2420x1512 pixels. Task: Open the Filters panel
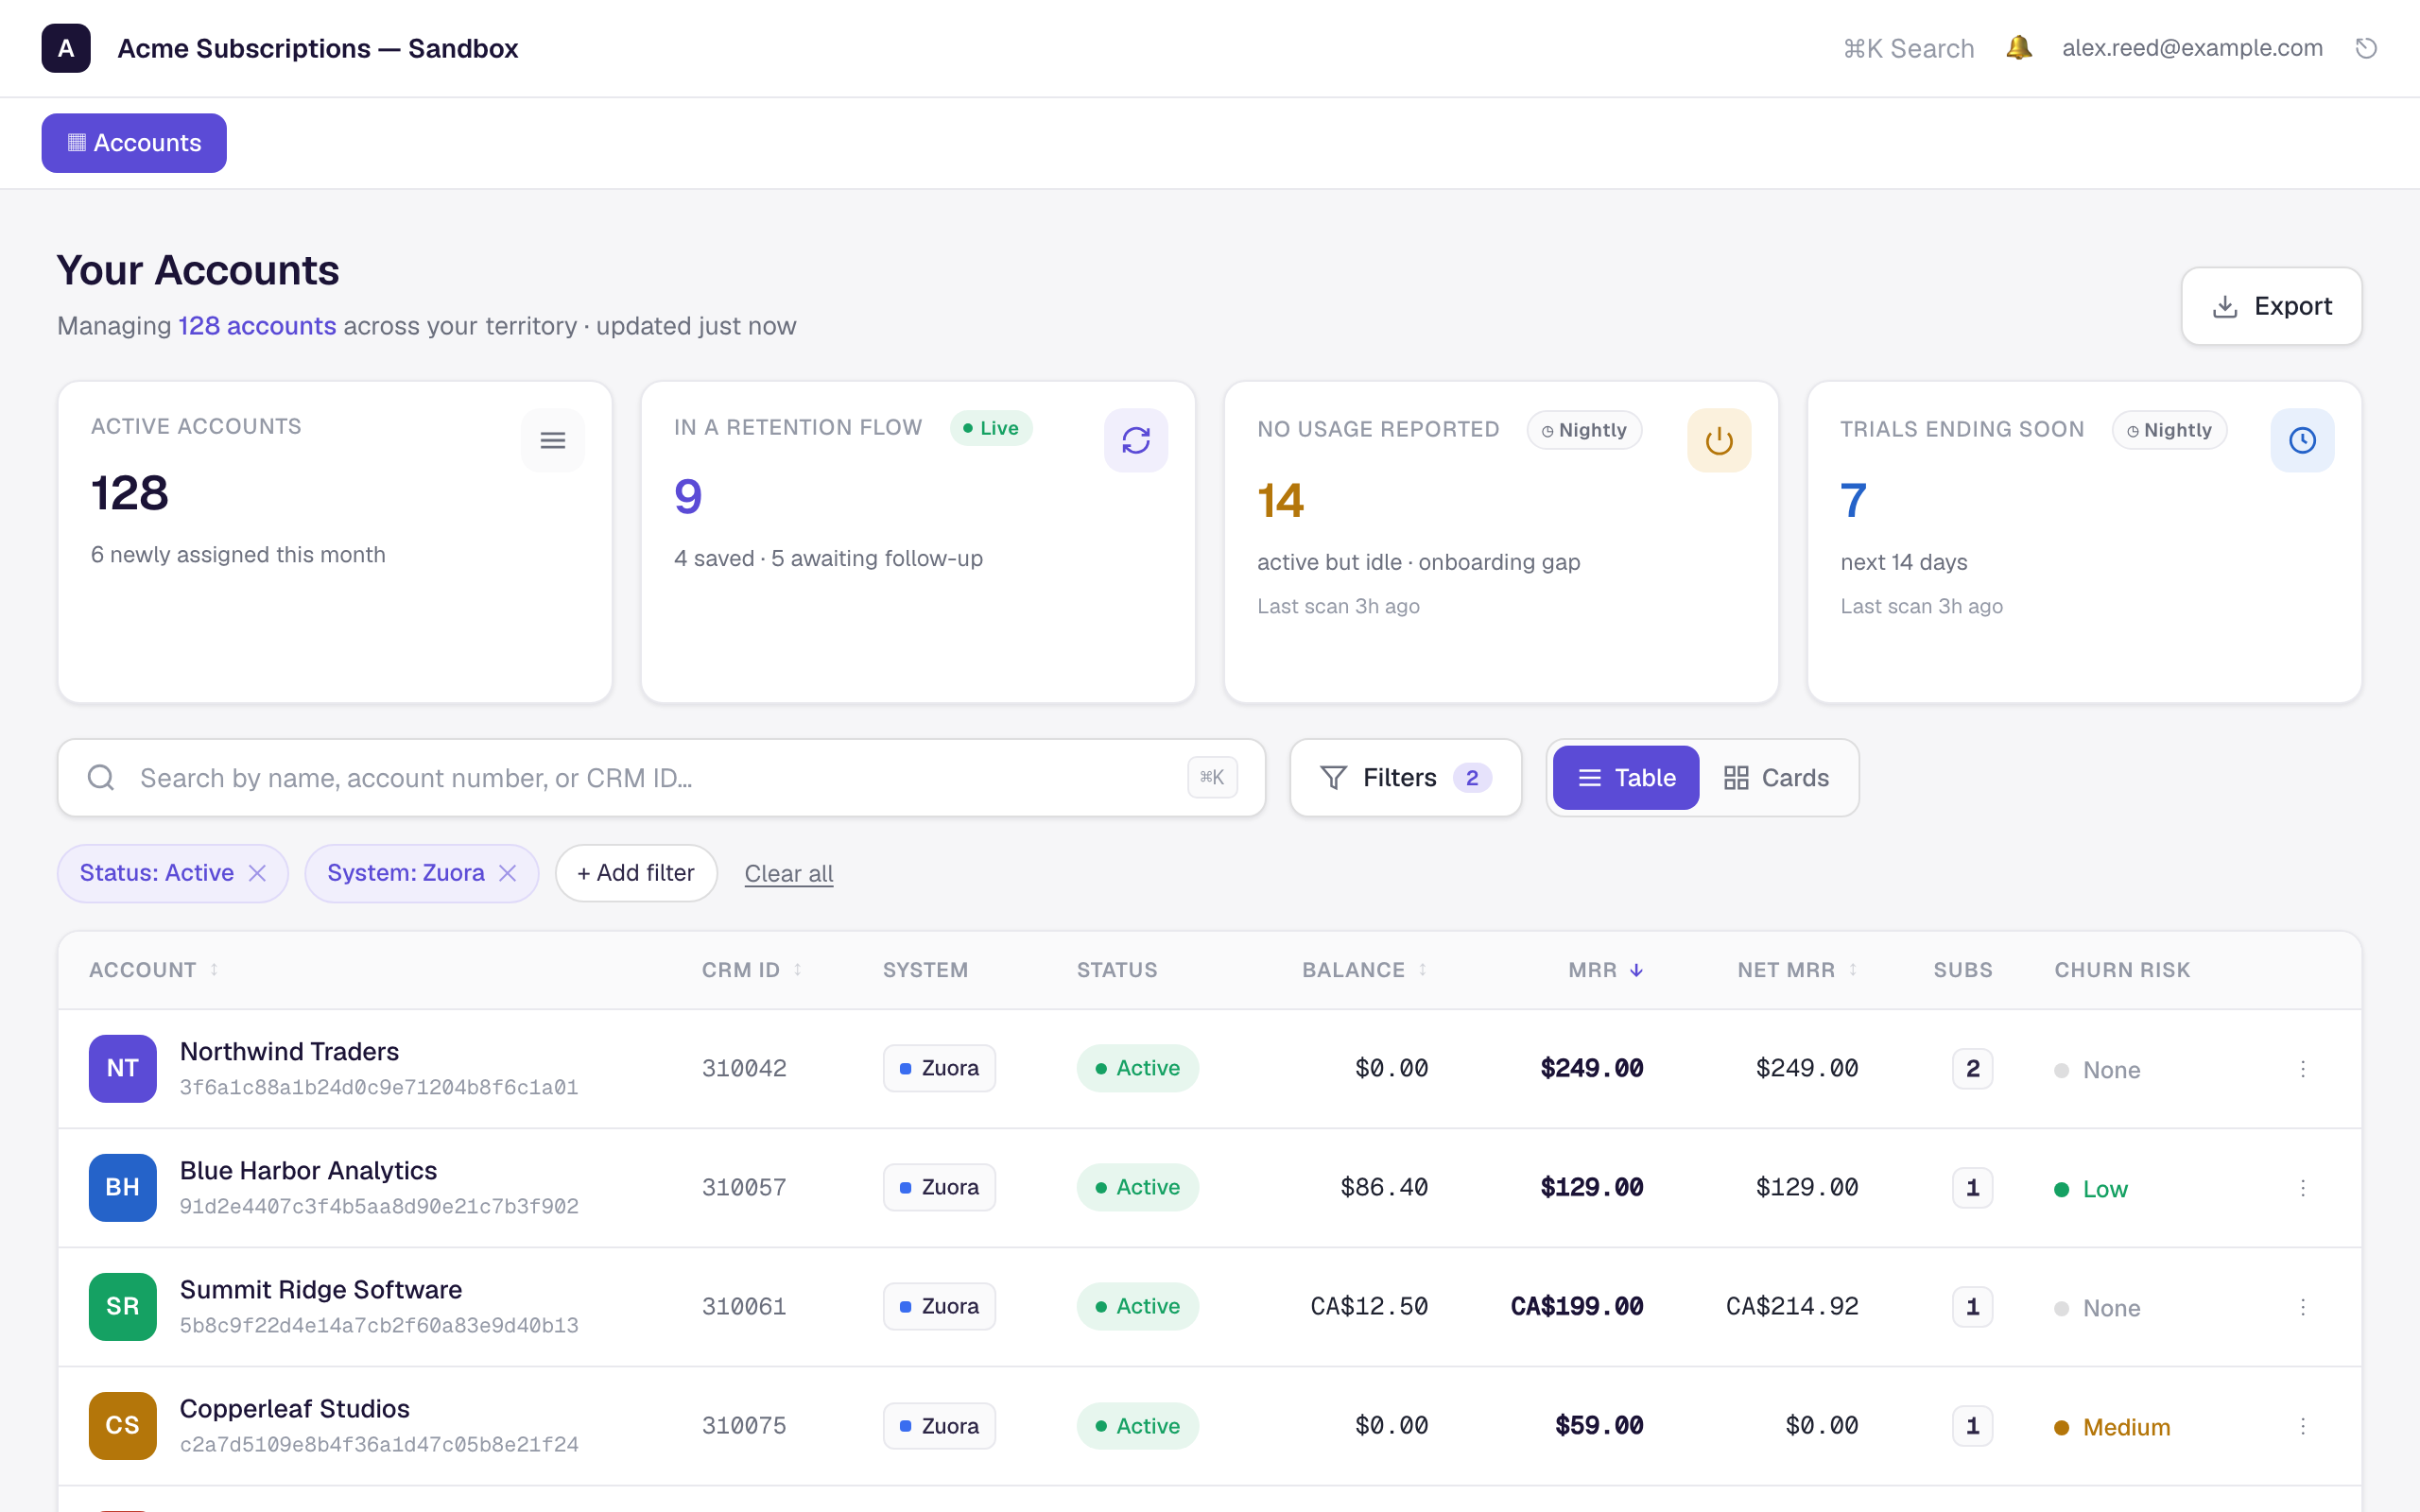click(x=1406, y=778)
